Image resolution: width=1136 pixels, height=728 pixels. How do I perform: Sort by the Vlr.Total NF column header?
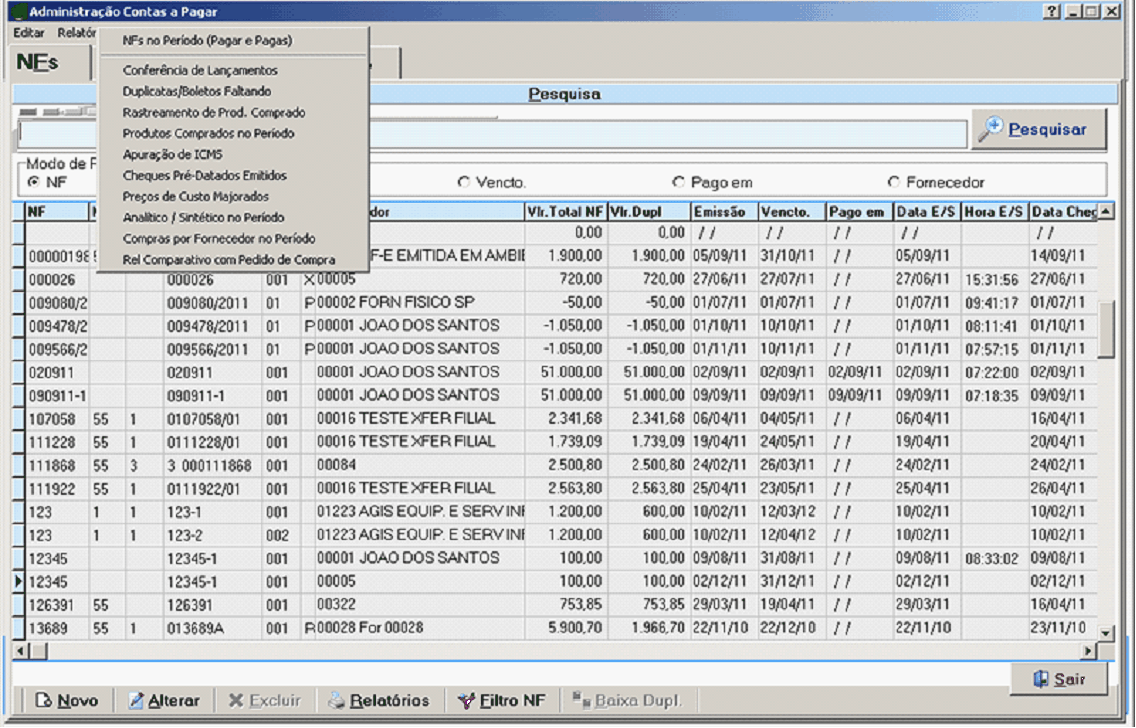tap(565, 212)
